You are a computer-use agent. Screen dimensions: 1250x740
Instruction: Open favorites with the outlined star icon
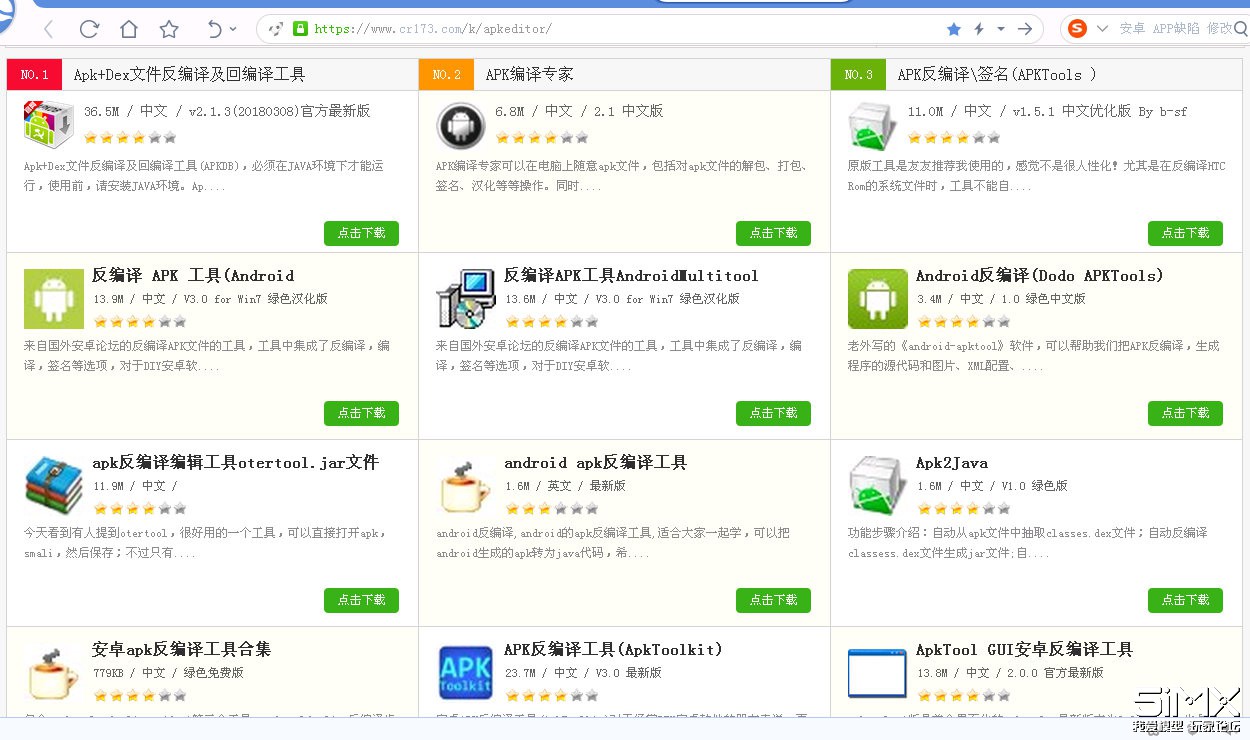(x=169, y=29)
